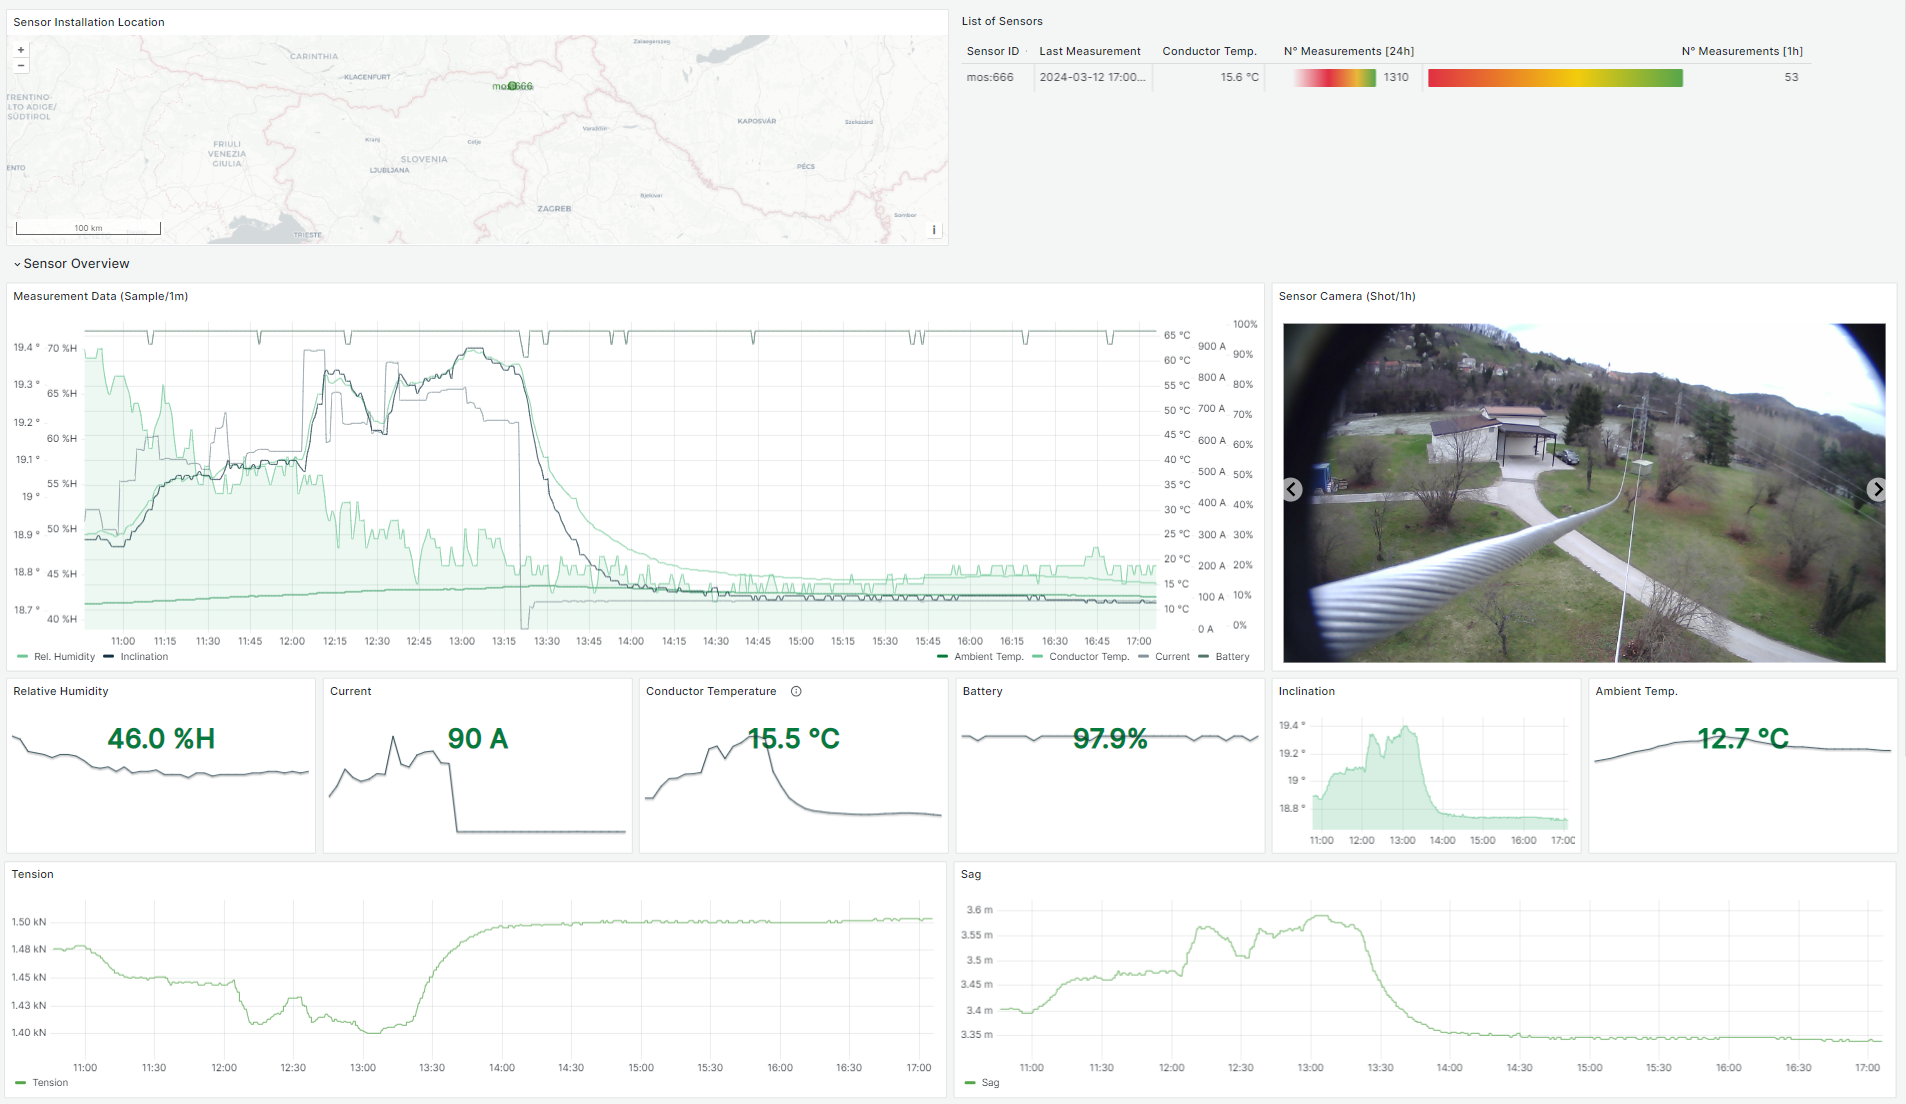Show next sensor camera shot

click(x=1876, y=490)
